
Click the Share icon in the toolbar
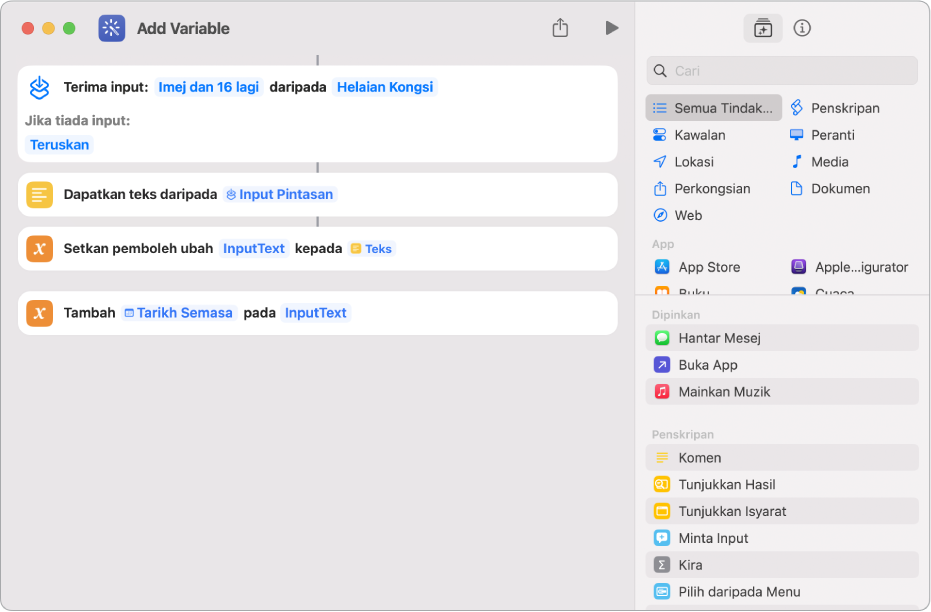[x=560, y=28]
